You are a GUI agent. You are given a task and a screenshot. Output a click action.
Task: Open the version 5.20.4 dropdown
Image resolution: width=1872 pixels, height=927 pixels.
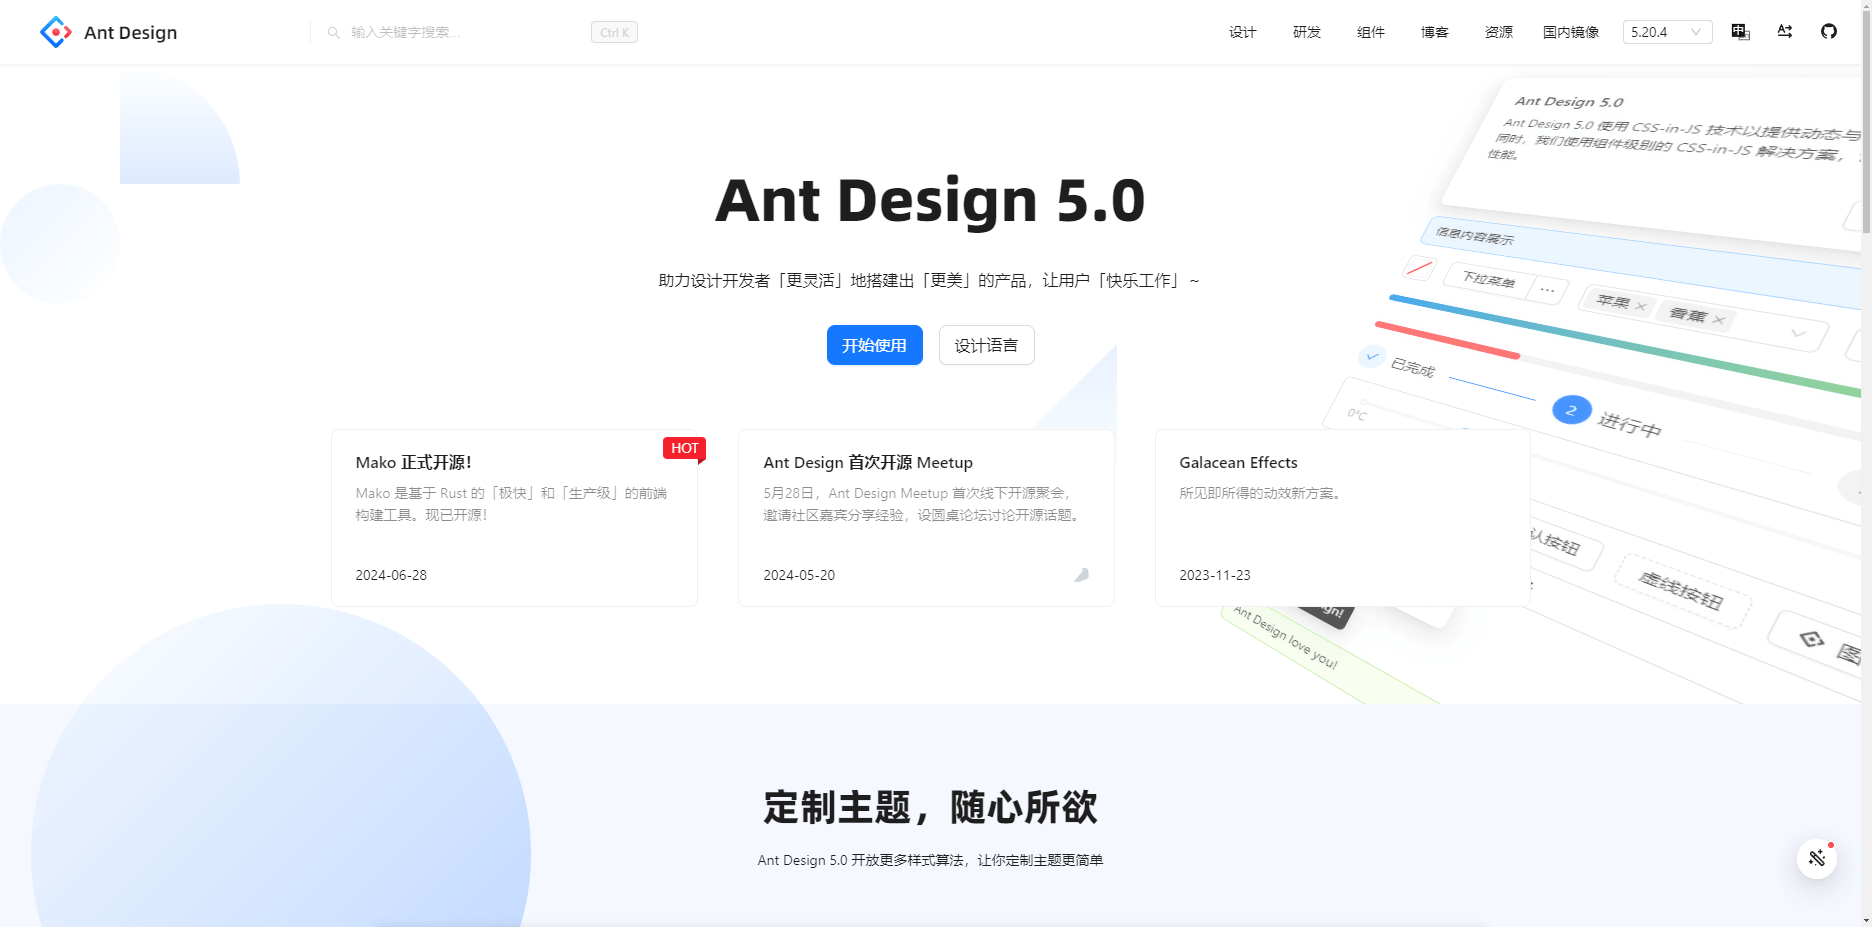pyautogui.click(x=1667, y=32)
